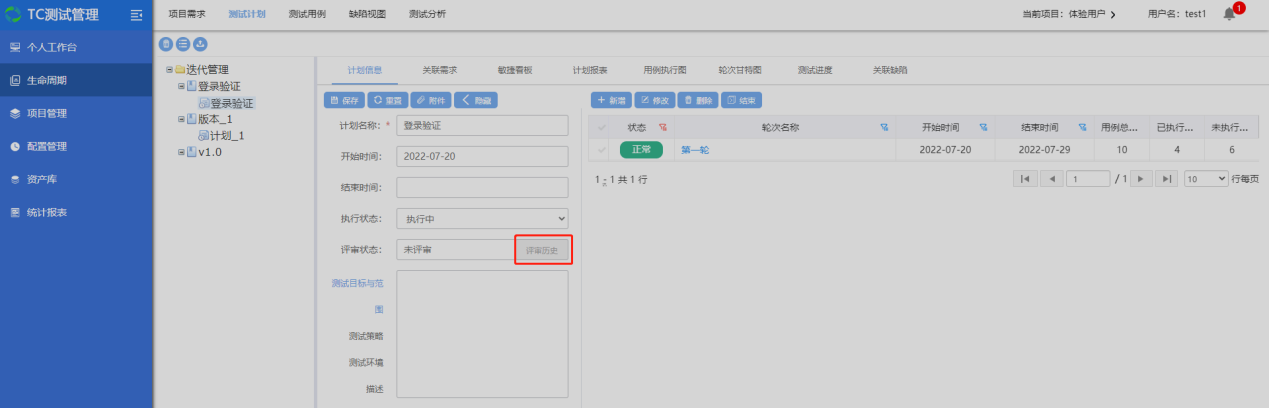Click the 开始时间 date field
The height and width of the screenshot is (408, 1269).
[x=482, y=156]
